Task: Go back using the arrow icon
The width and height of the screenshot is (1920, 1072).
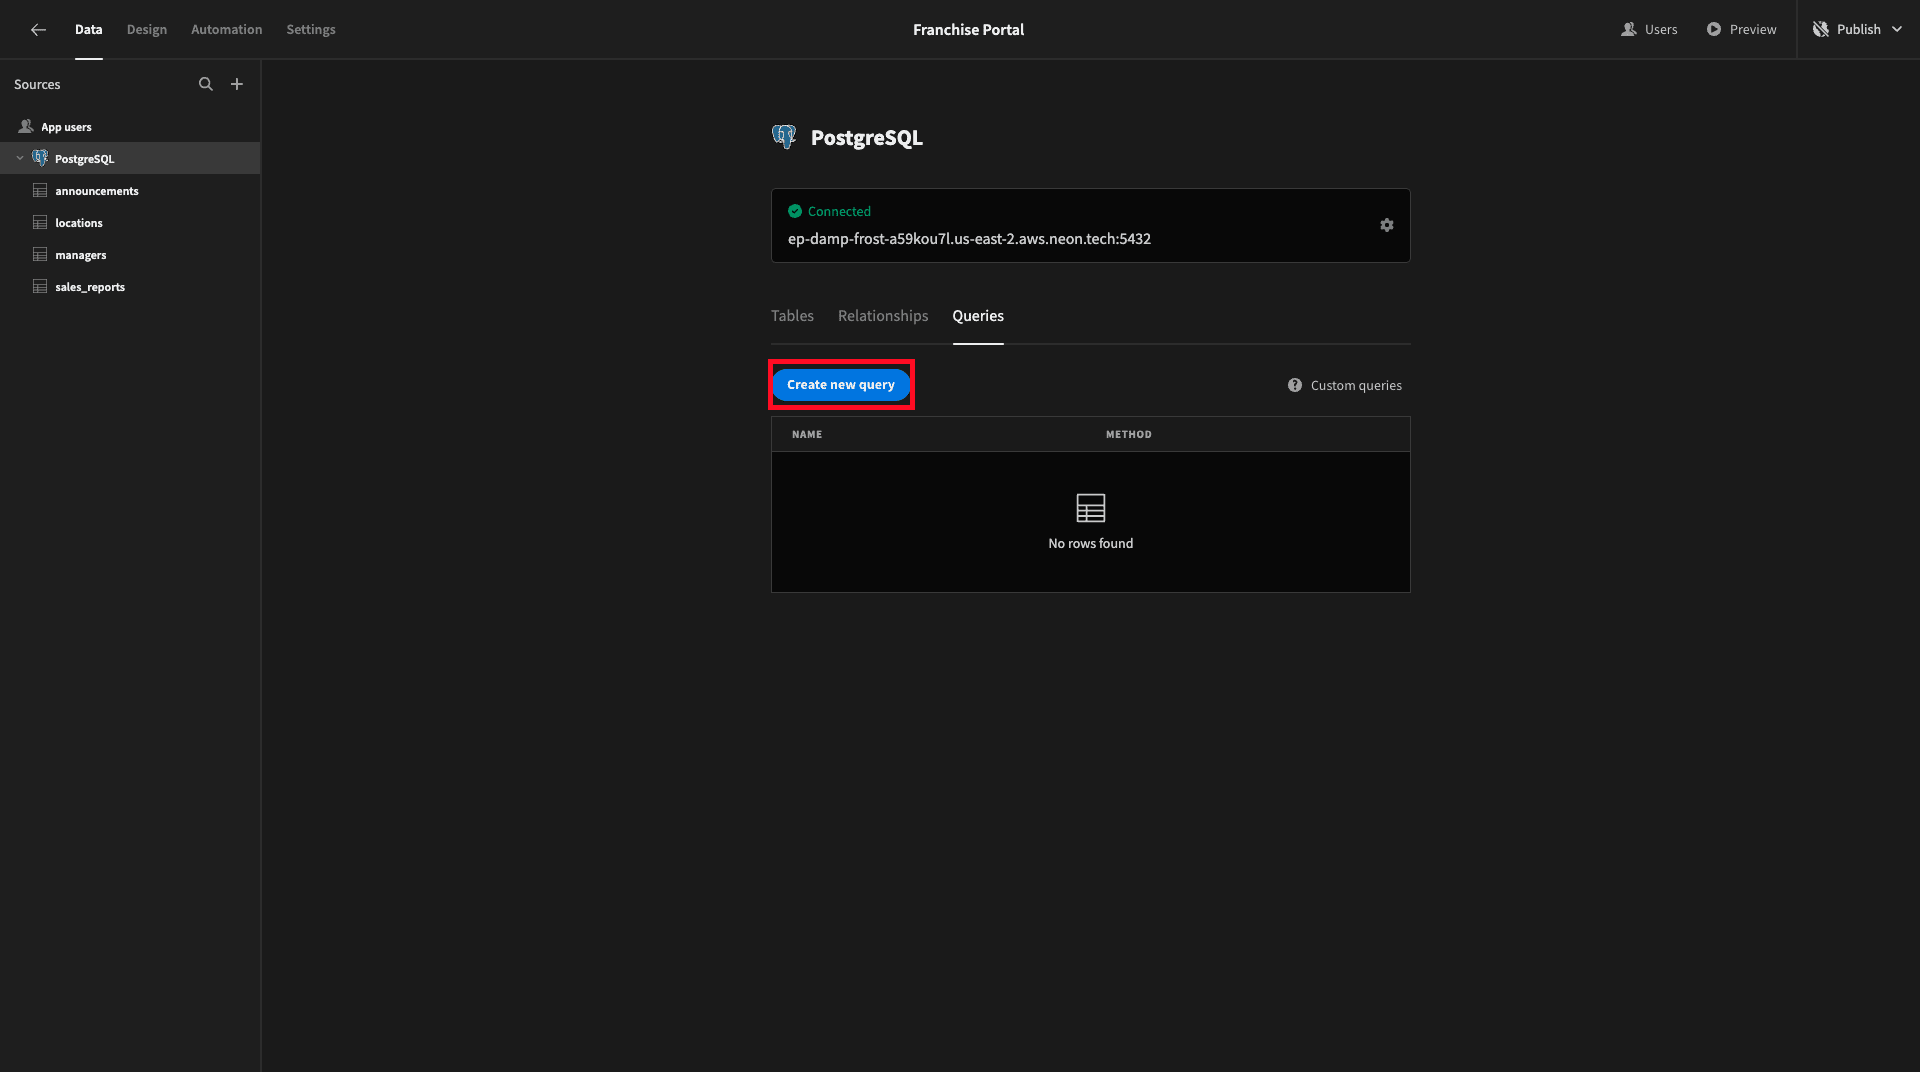Action: click(38, 30)
